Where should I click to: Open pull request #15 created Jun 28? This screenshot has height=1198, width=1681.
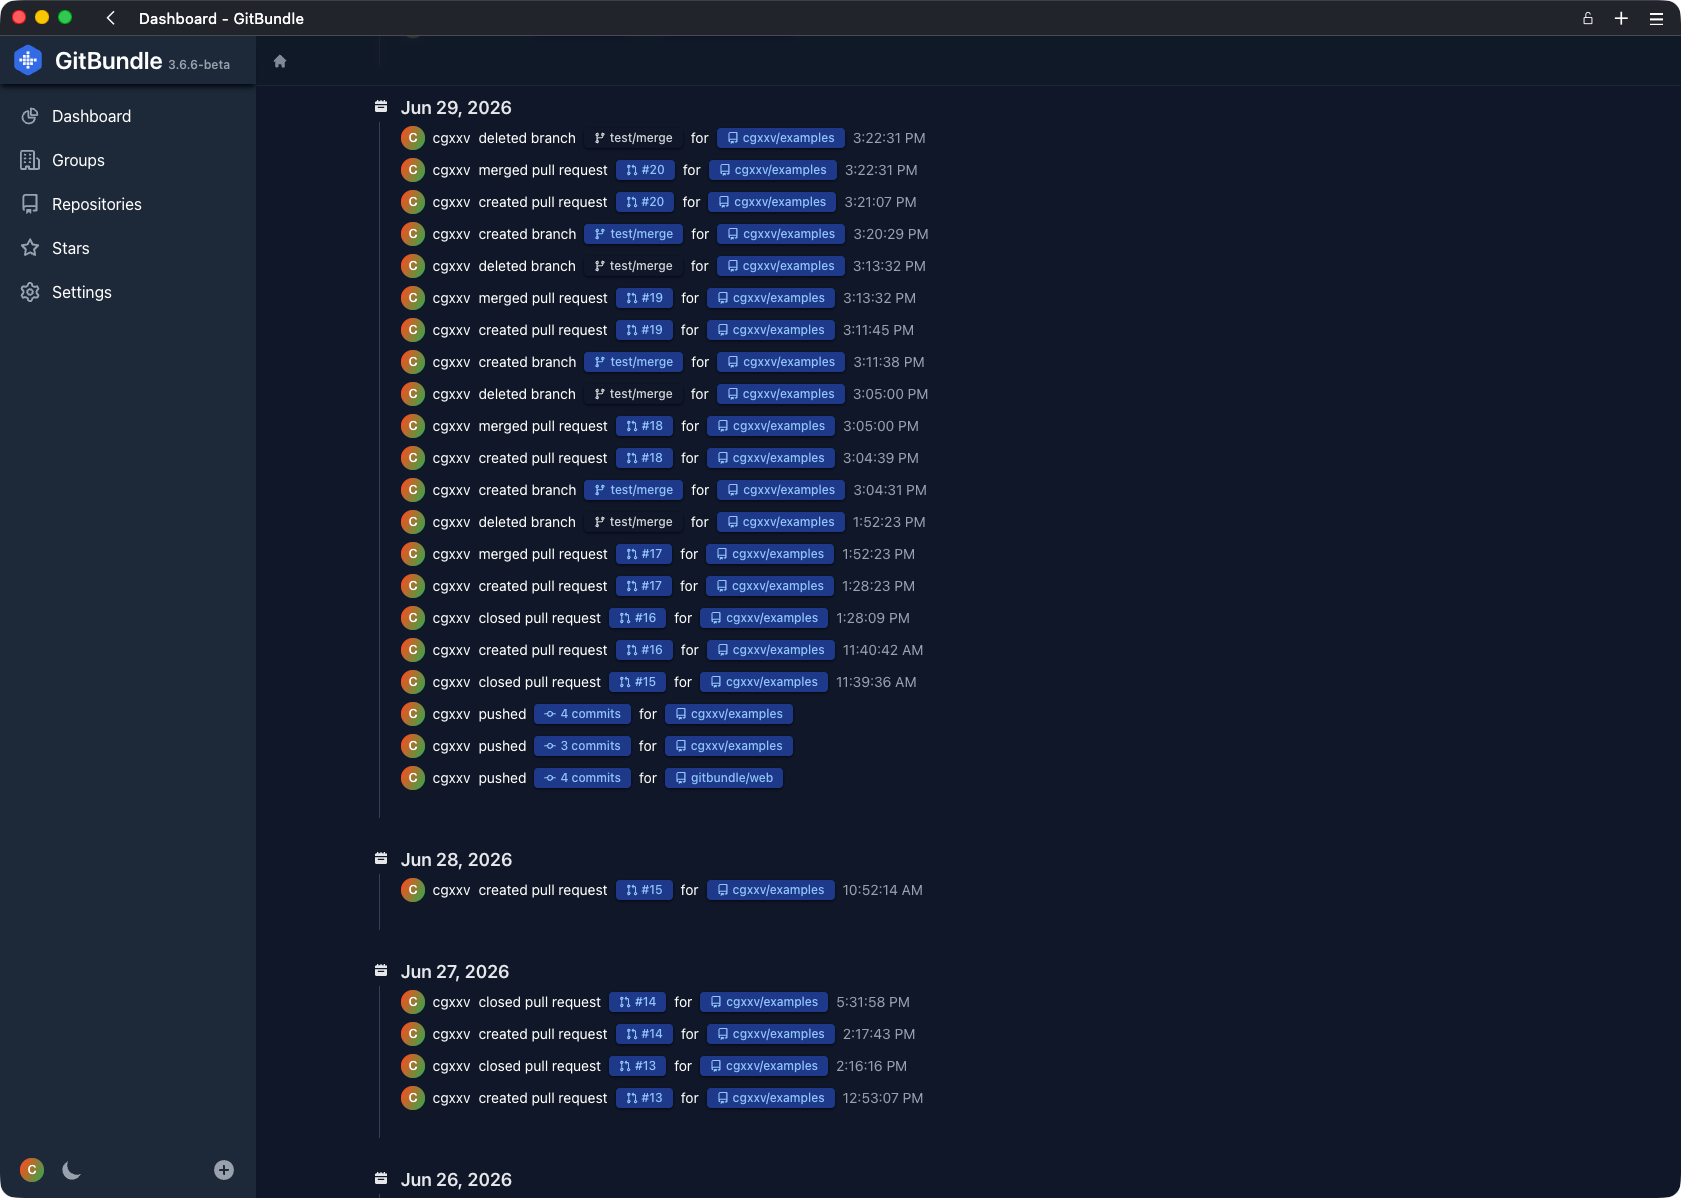pyautogui.click(x=644, y=890)
